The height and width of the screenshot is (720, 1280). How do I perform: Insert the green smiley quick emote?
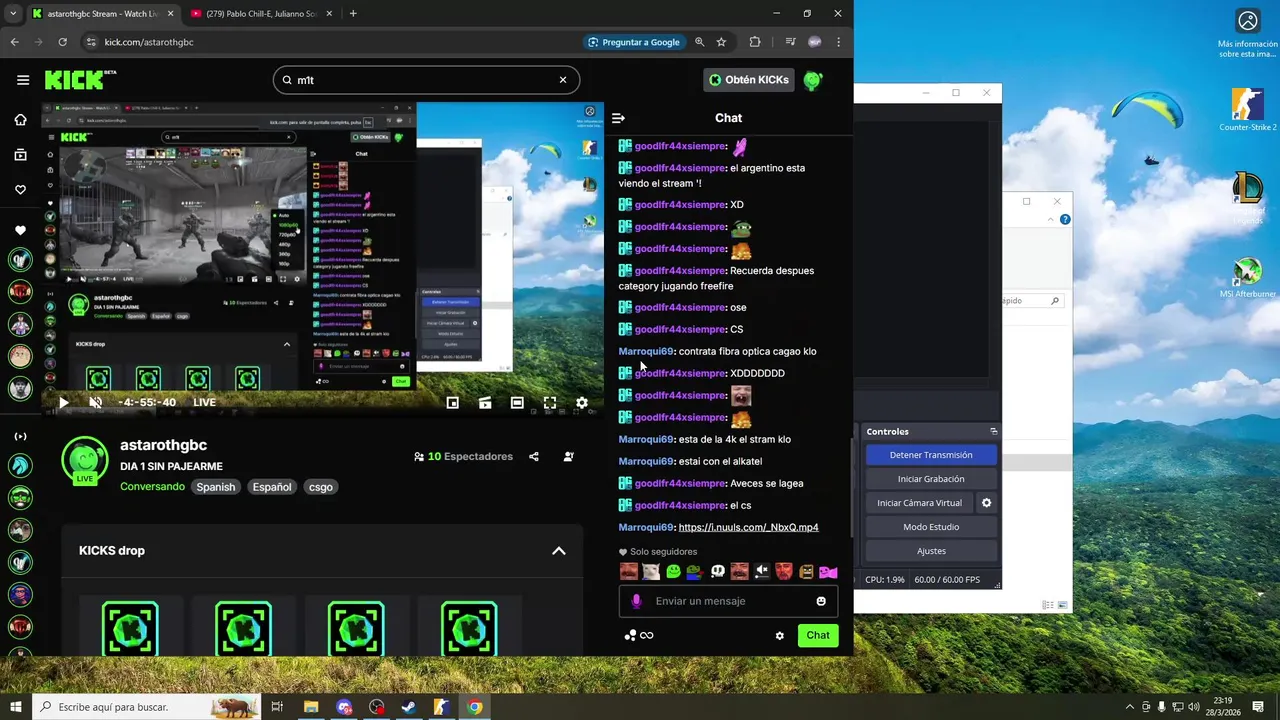673,572
